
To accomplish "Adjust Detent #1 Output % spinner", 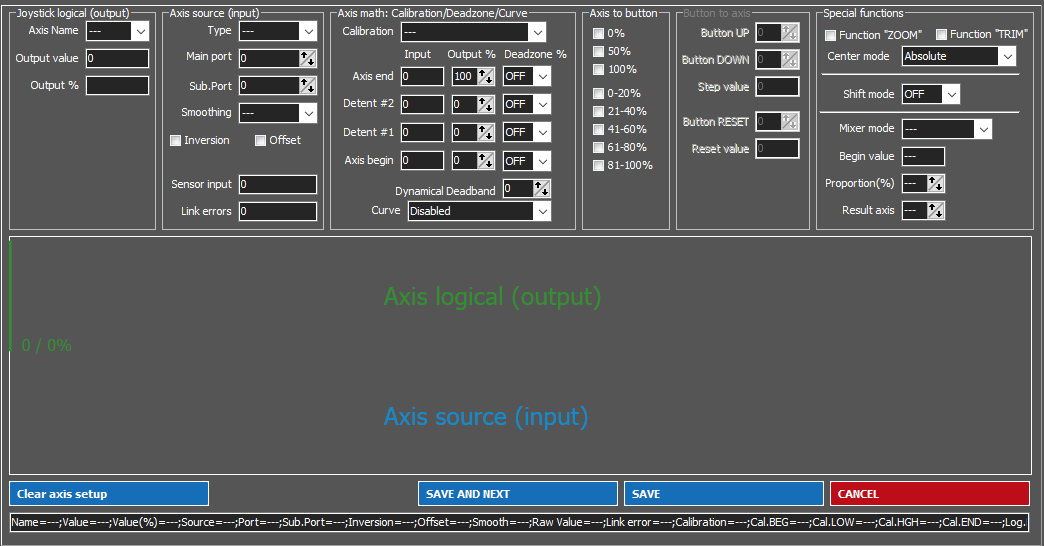I will (486, 133).
